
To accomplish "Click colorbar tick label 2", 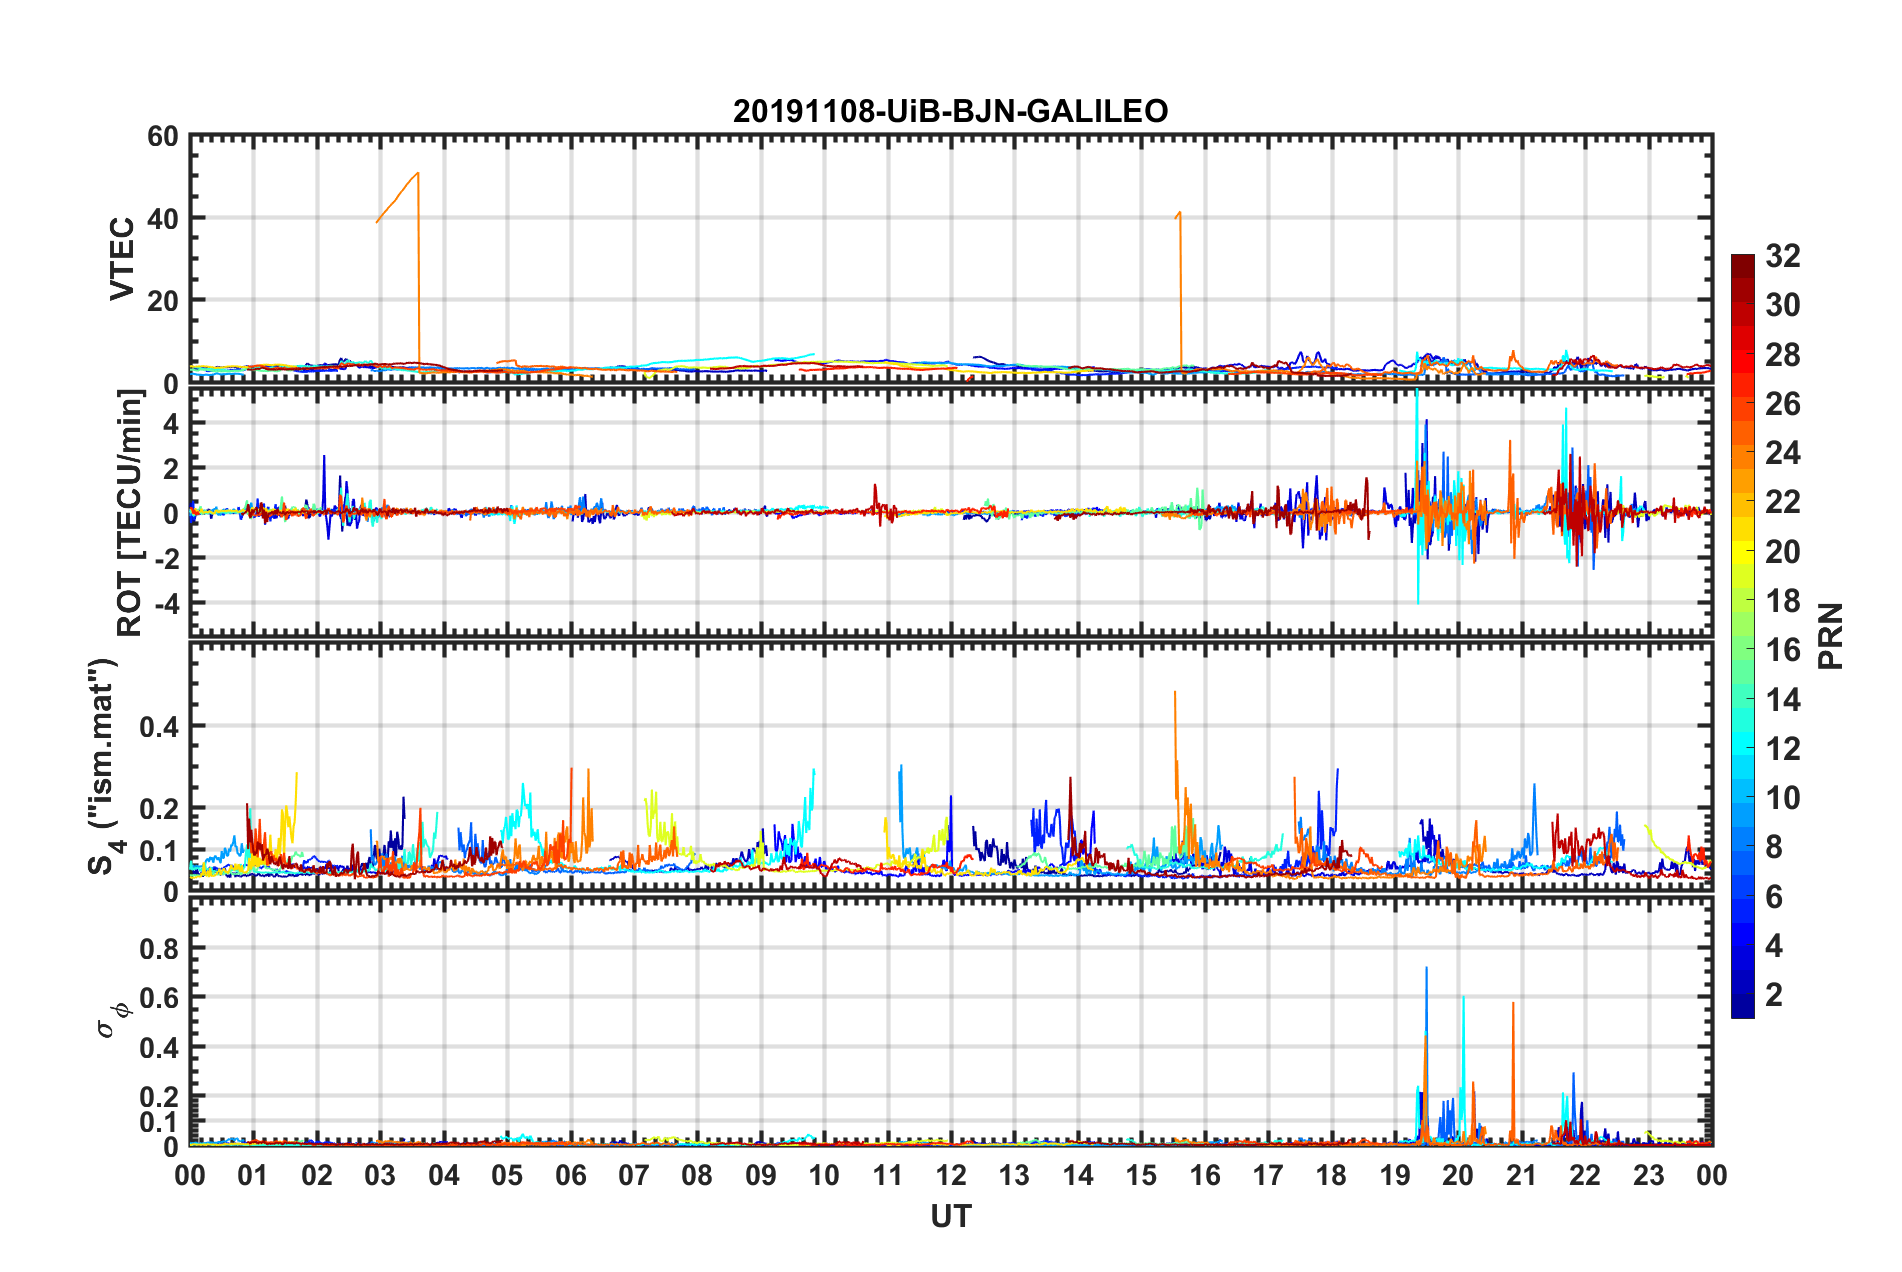I will 1774,994.
